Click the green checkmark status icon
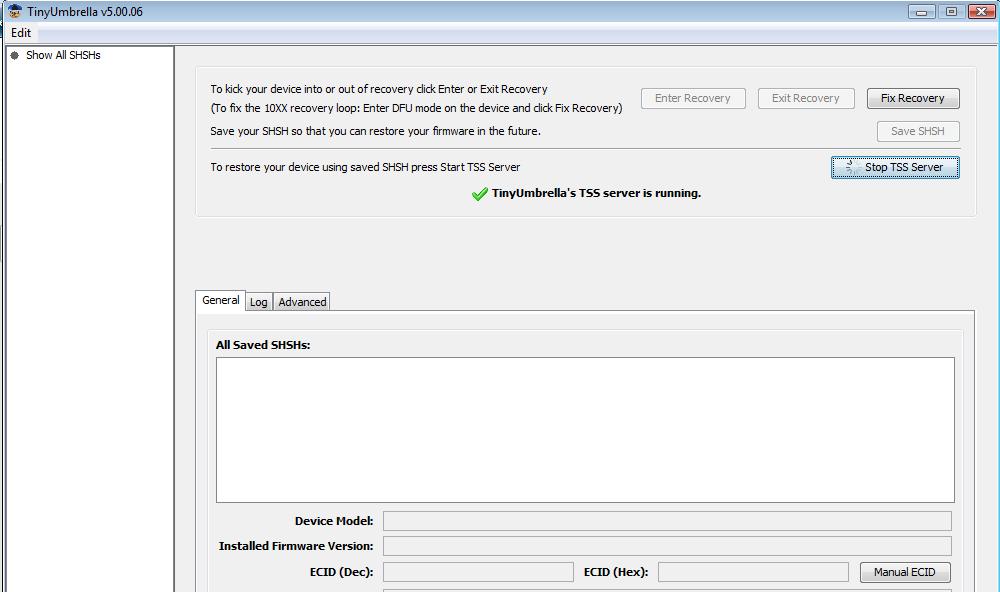Viewport: 1000px width, 592px height. coord(480,194)
